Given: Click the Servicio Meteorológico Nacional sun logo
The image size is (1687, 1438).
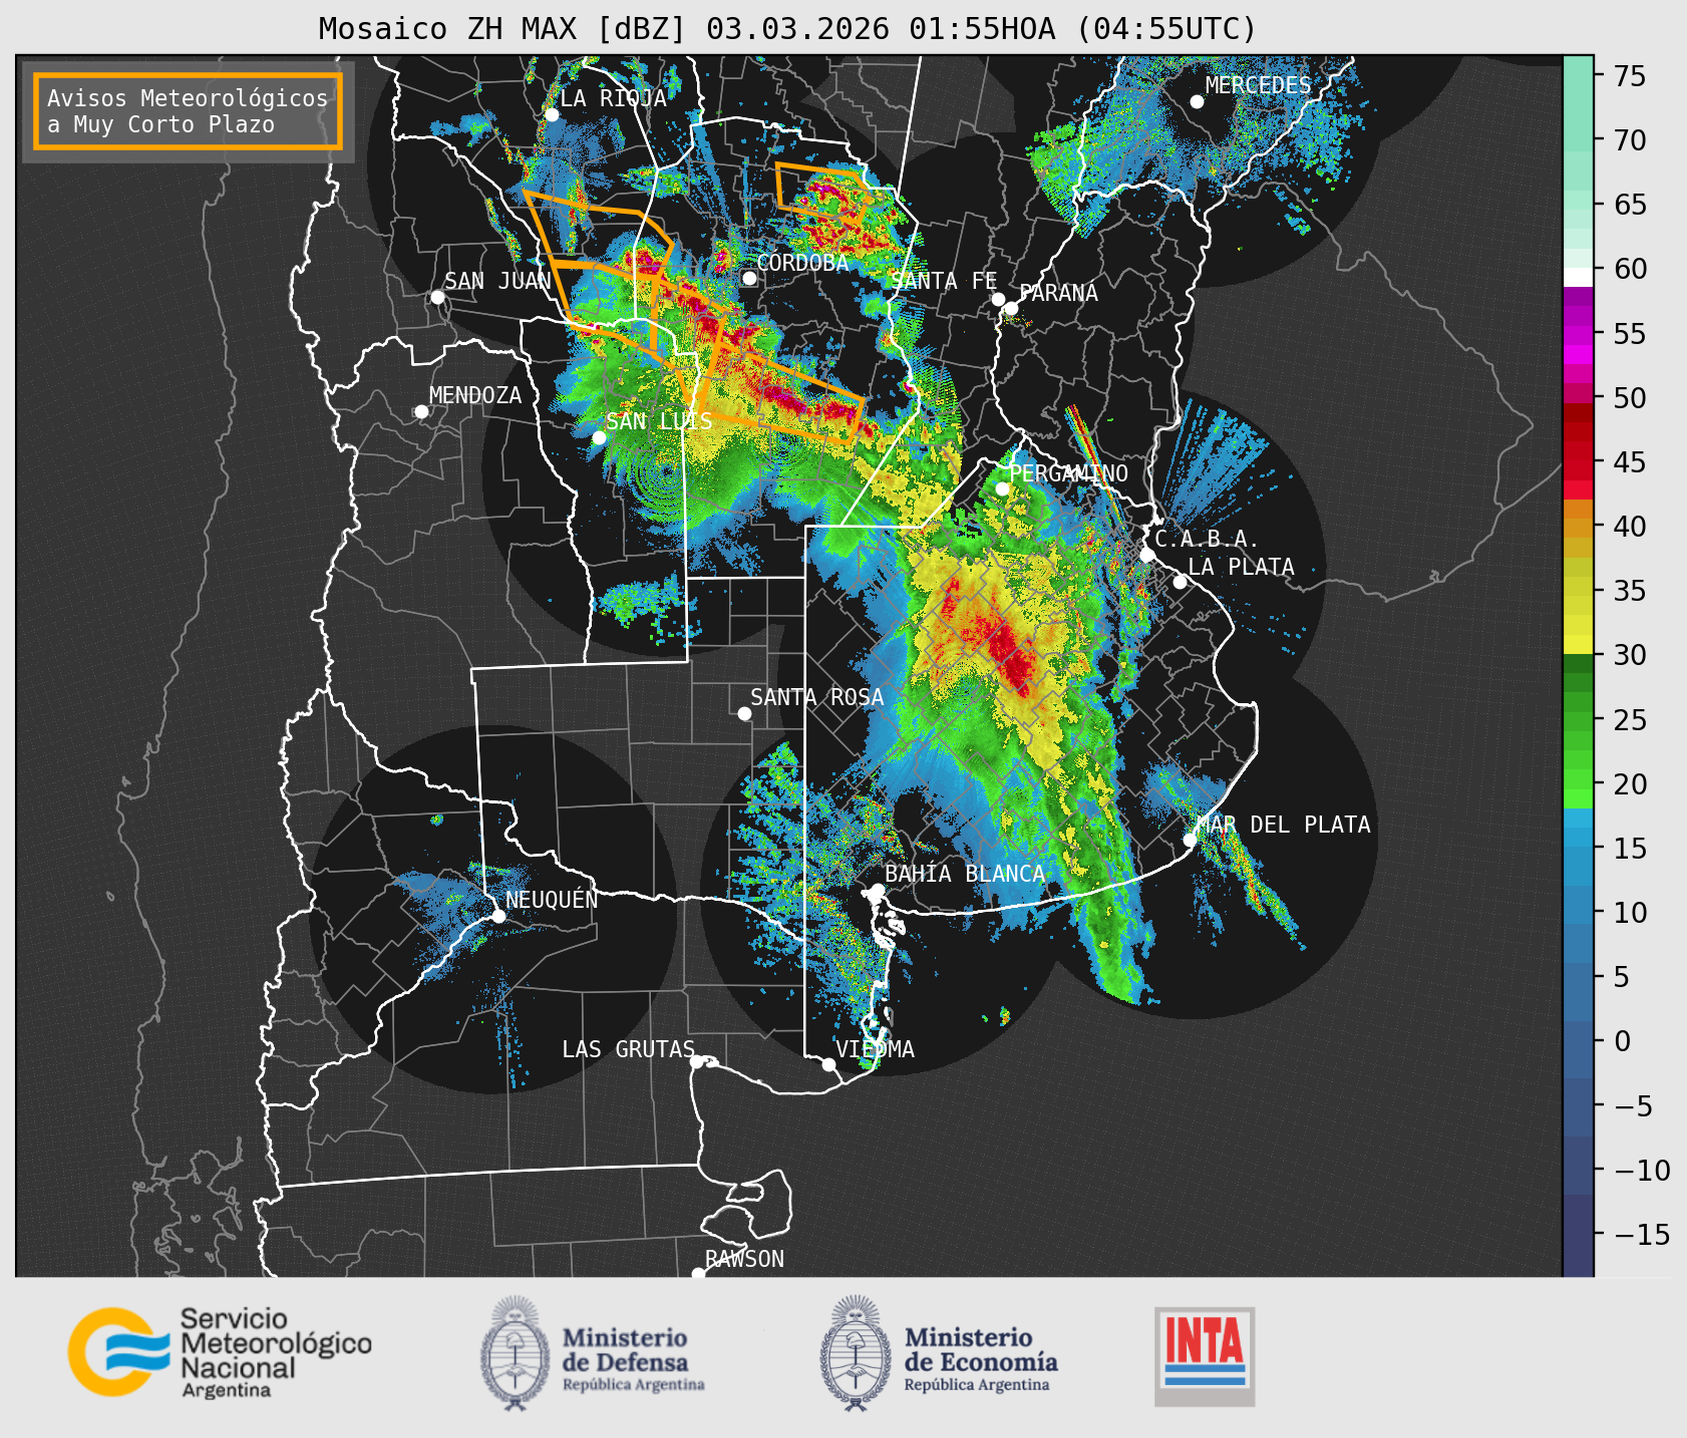Looking at the screenshot, I should 118,1351.
